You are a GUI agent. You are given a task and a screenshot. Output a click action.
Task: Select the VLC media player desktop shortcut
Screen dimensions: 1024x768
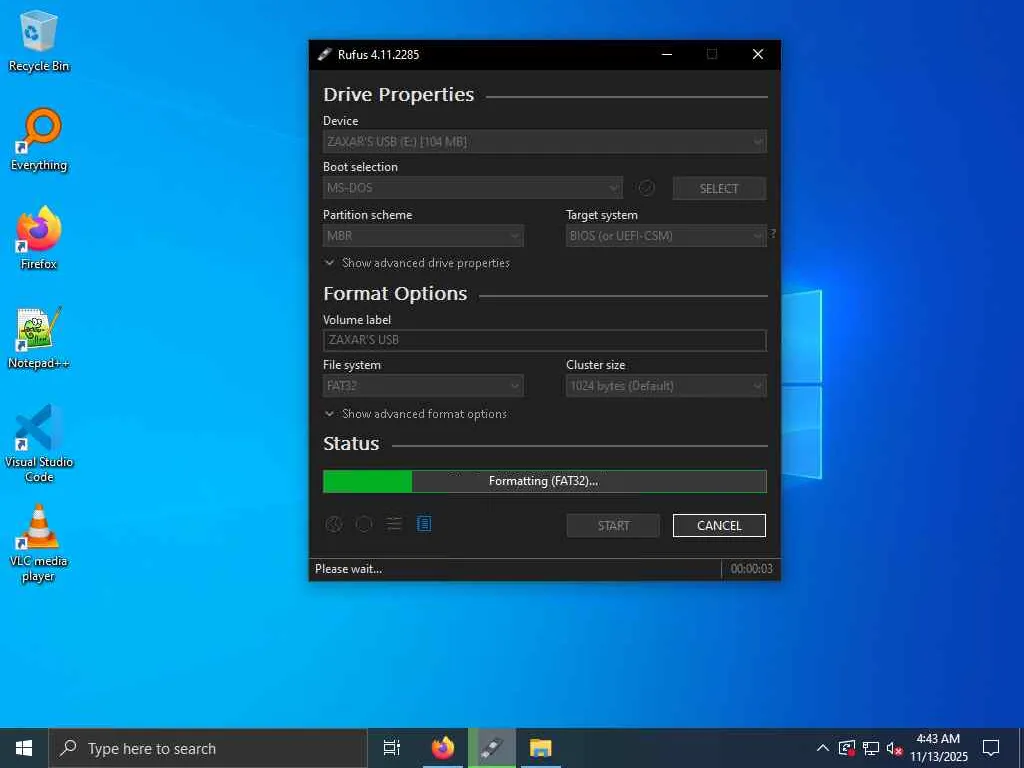point(39,543)
